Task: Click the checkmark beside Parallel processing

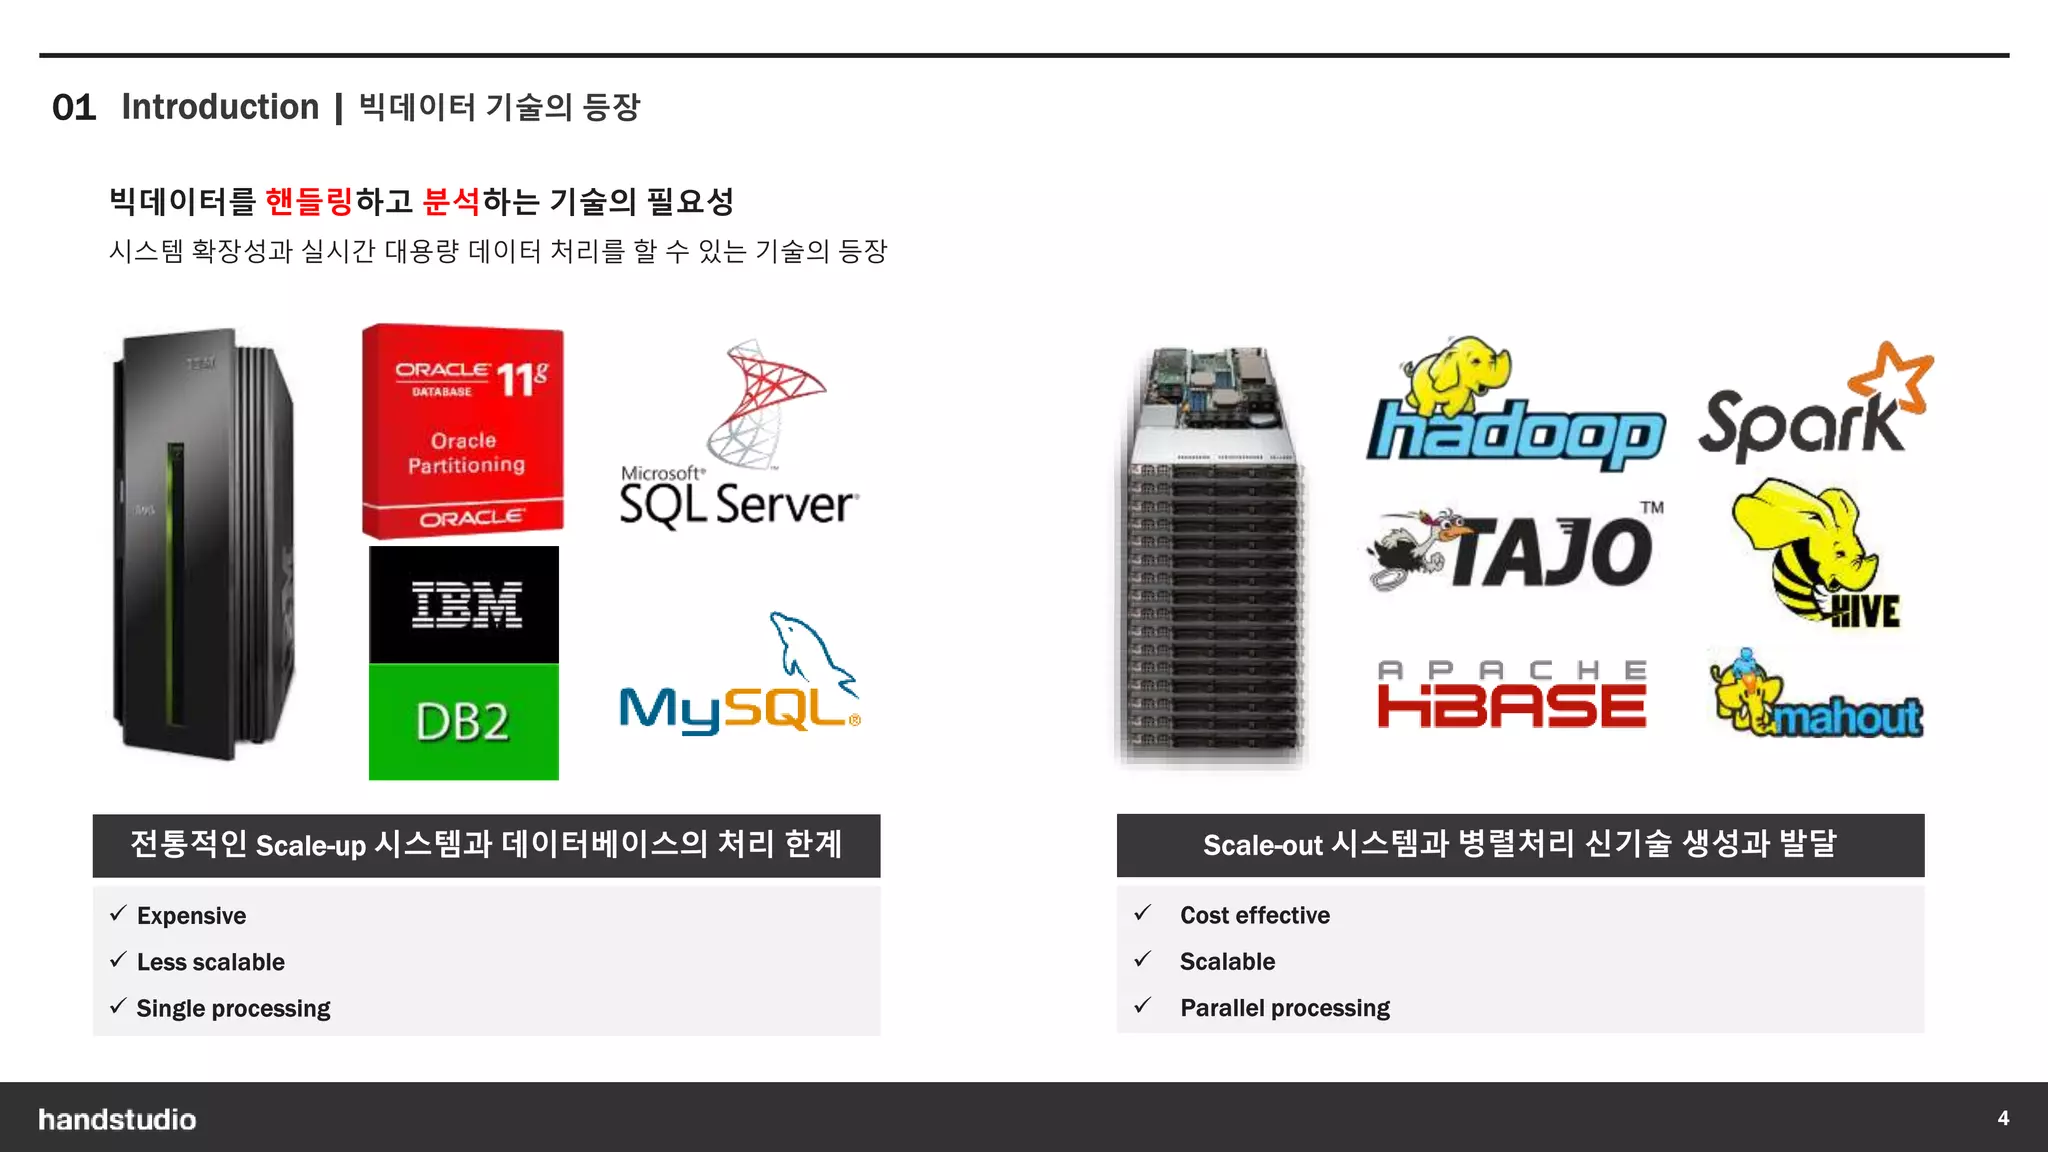Action: point(1143,1006)
